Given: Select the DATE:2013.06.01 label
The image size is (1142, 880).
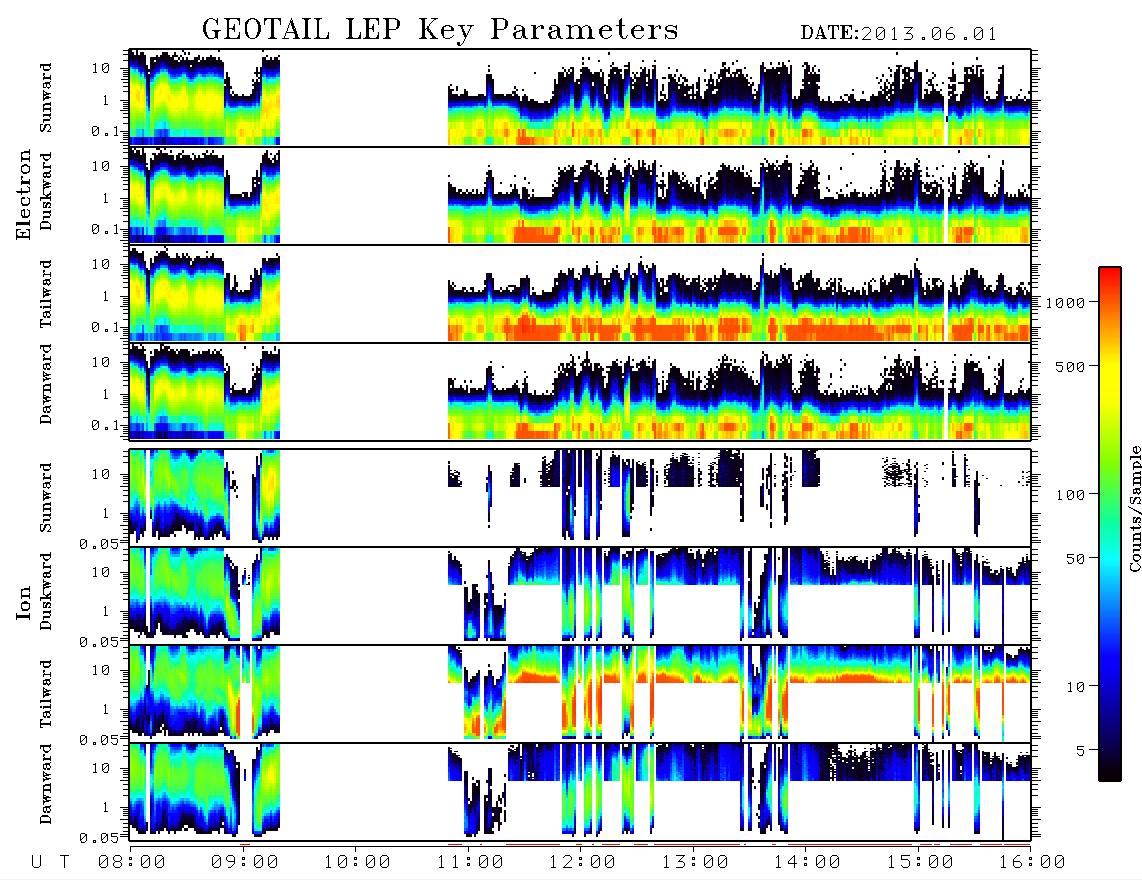Looking at the screenshot, I should [899, 34].
